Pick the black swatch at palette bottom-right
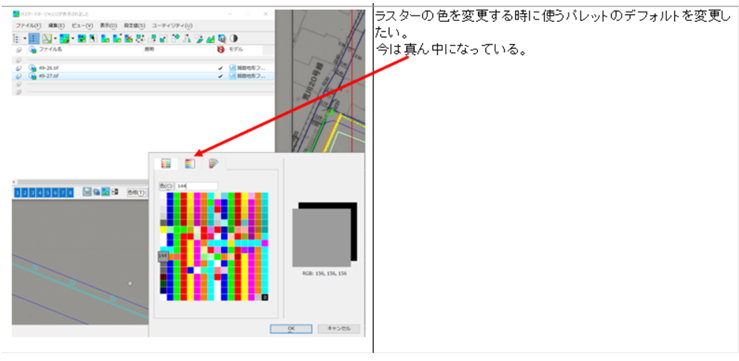The height and width of the screenshot is (361, 739). [265, 297]
